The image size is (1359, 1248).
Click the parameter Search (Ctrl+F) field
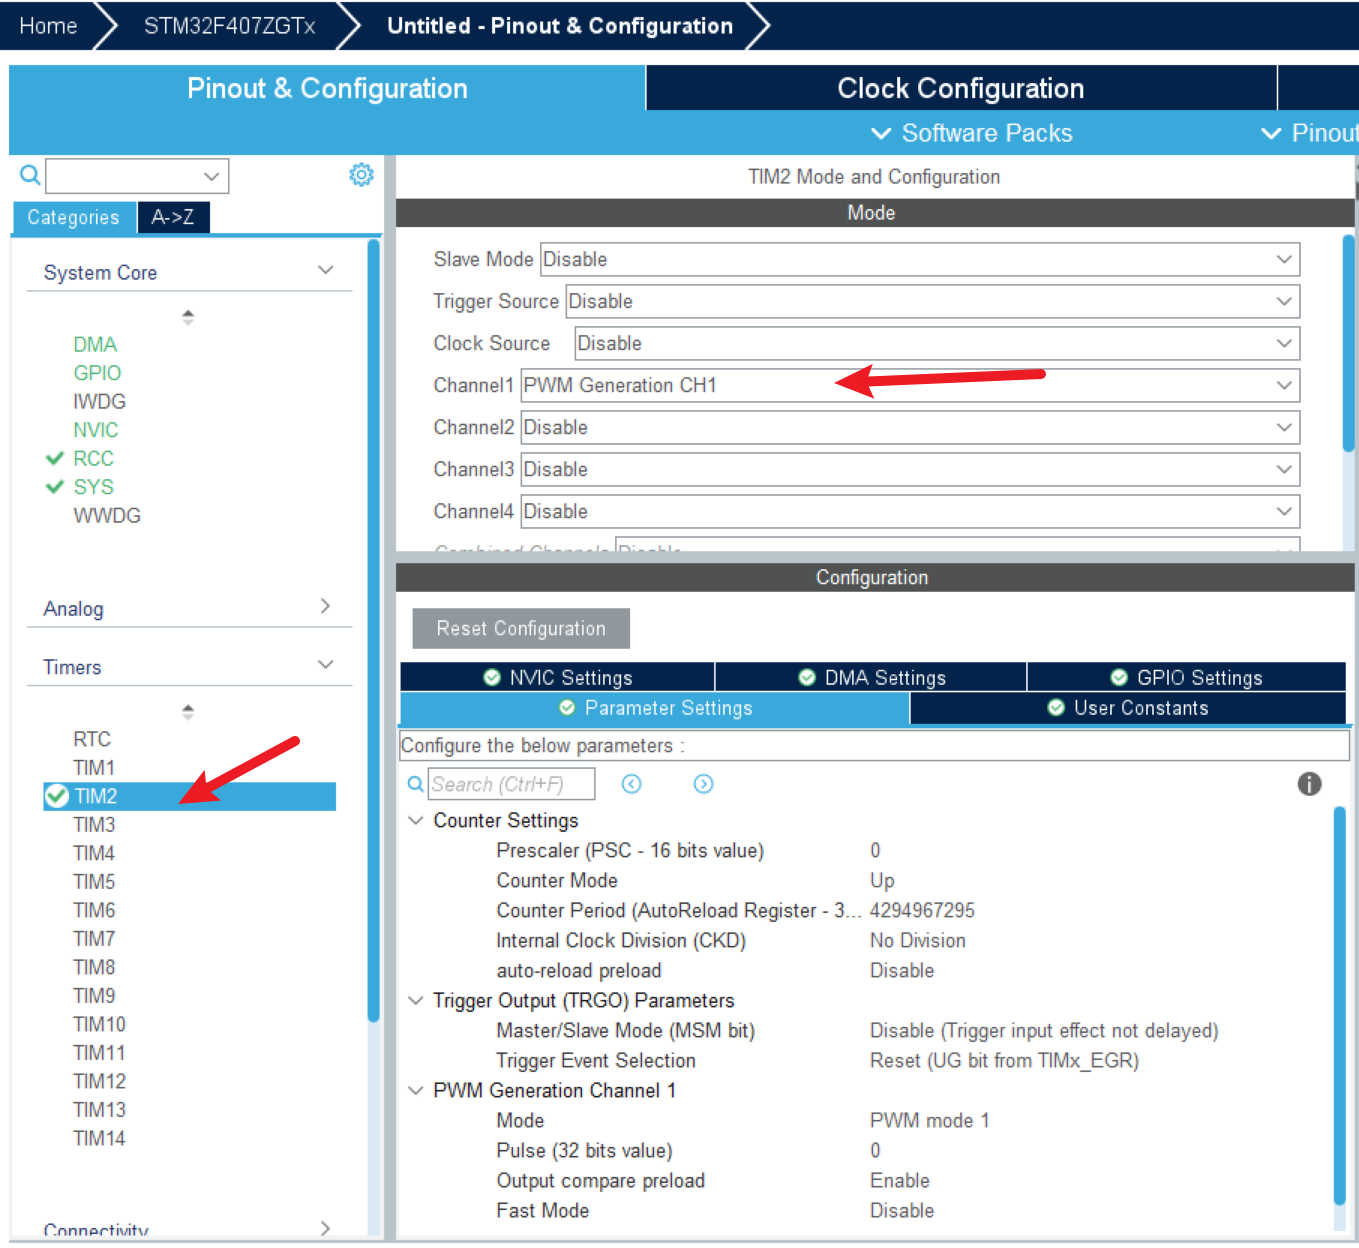point(511,784)
